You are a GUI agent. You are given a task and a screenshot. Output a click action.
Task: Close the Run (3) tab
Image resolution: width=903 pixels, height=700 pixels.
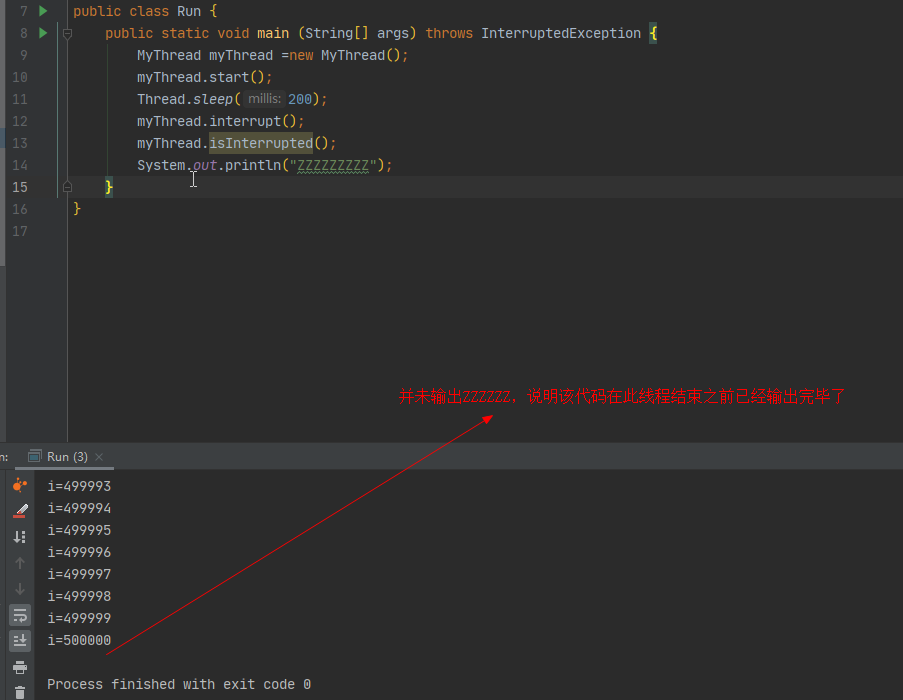click(99, 456)
